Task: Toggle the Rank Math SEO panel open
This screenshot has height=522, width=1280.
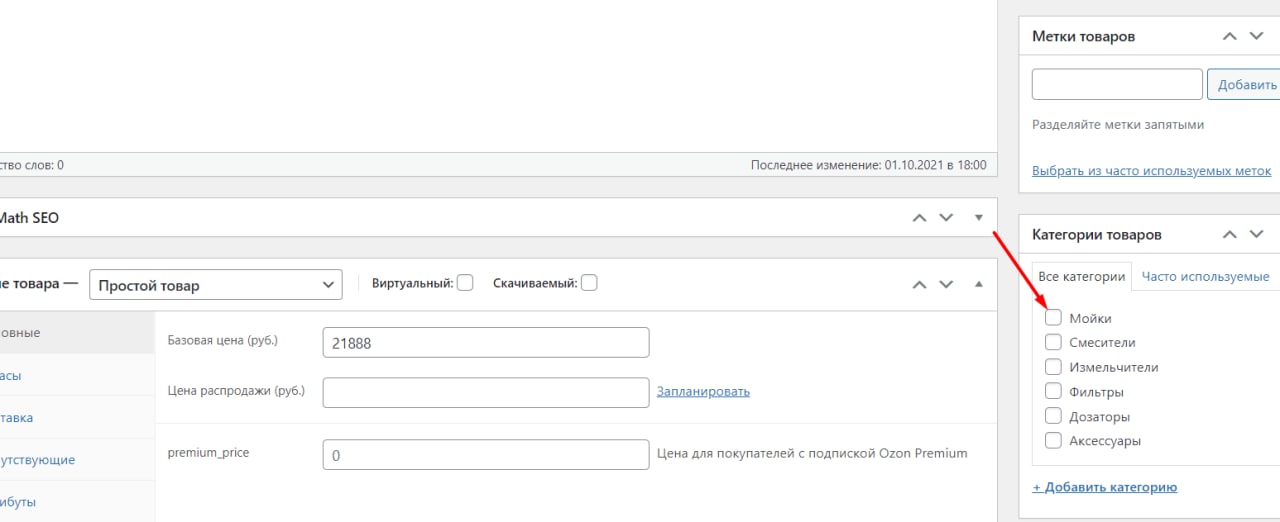Action: tap(979, 217)
